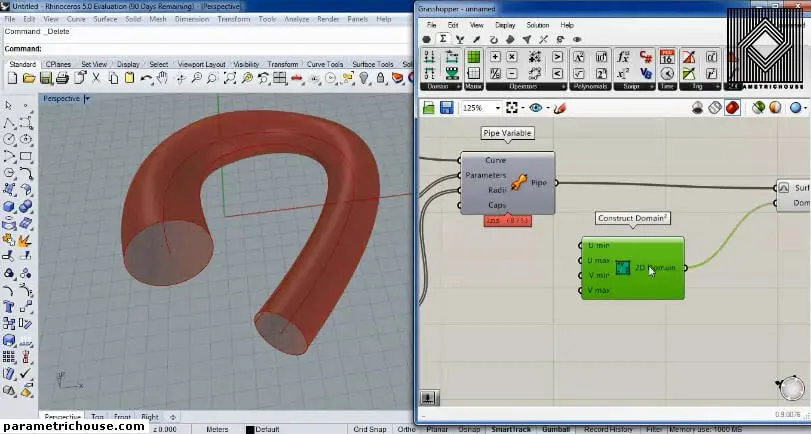Click the Save icon in Rhino toolbar
The width and height of the screenshot is (811, 434).
[44, 78]
